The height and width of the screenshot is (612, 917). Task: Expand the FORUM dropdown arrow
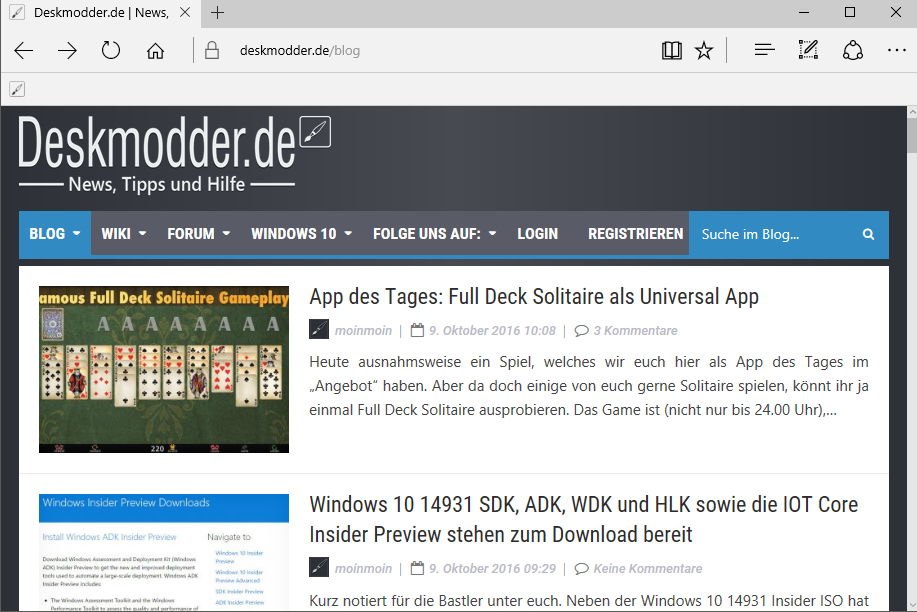tap(226, 233)
